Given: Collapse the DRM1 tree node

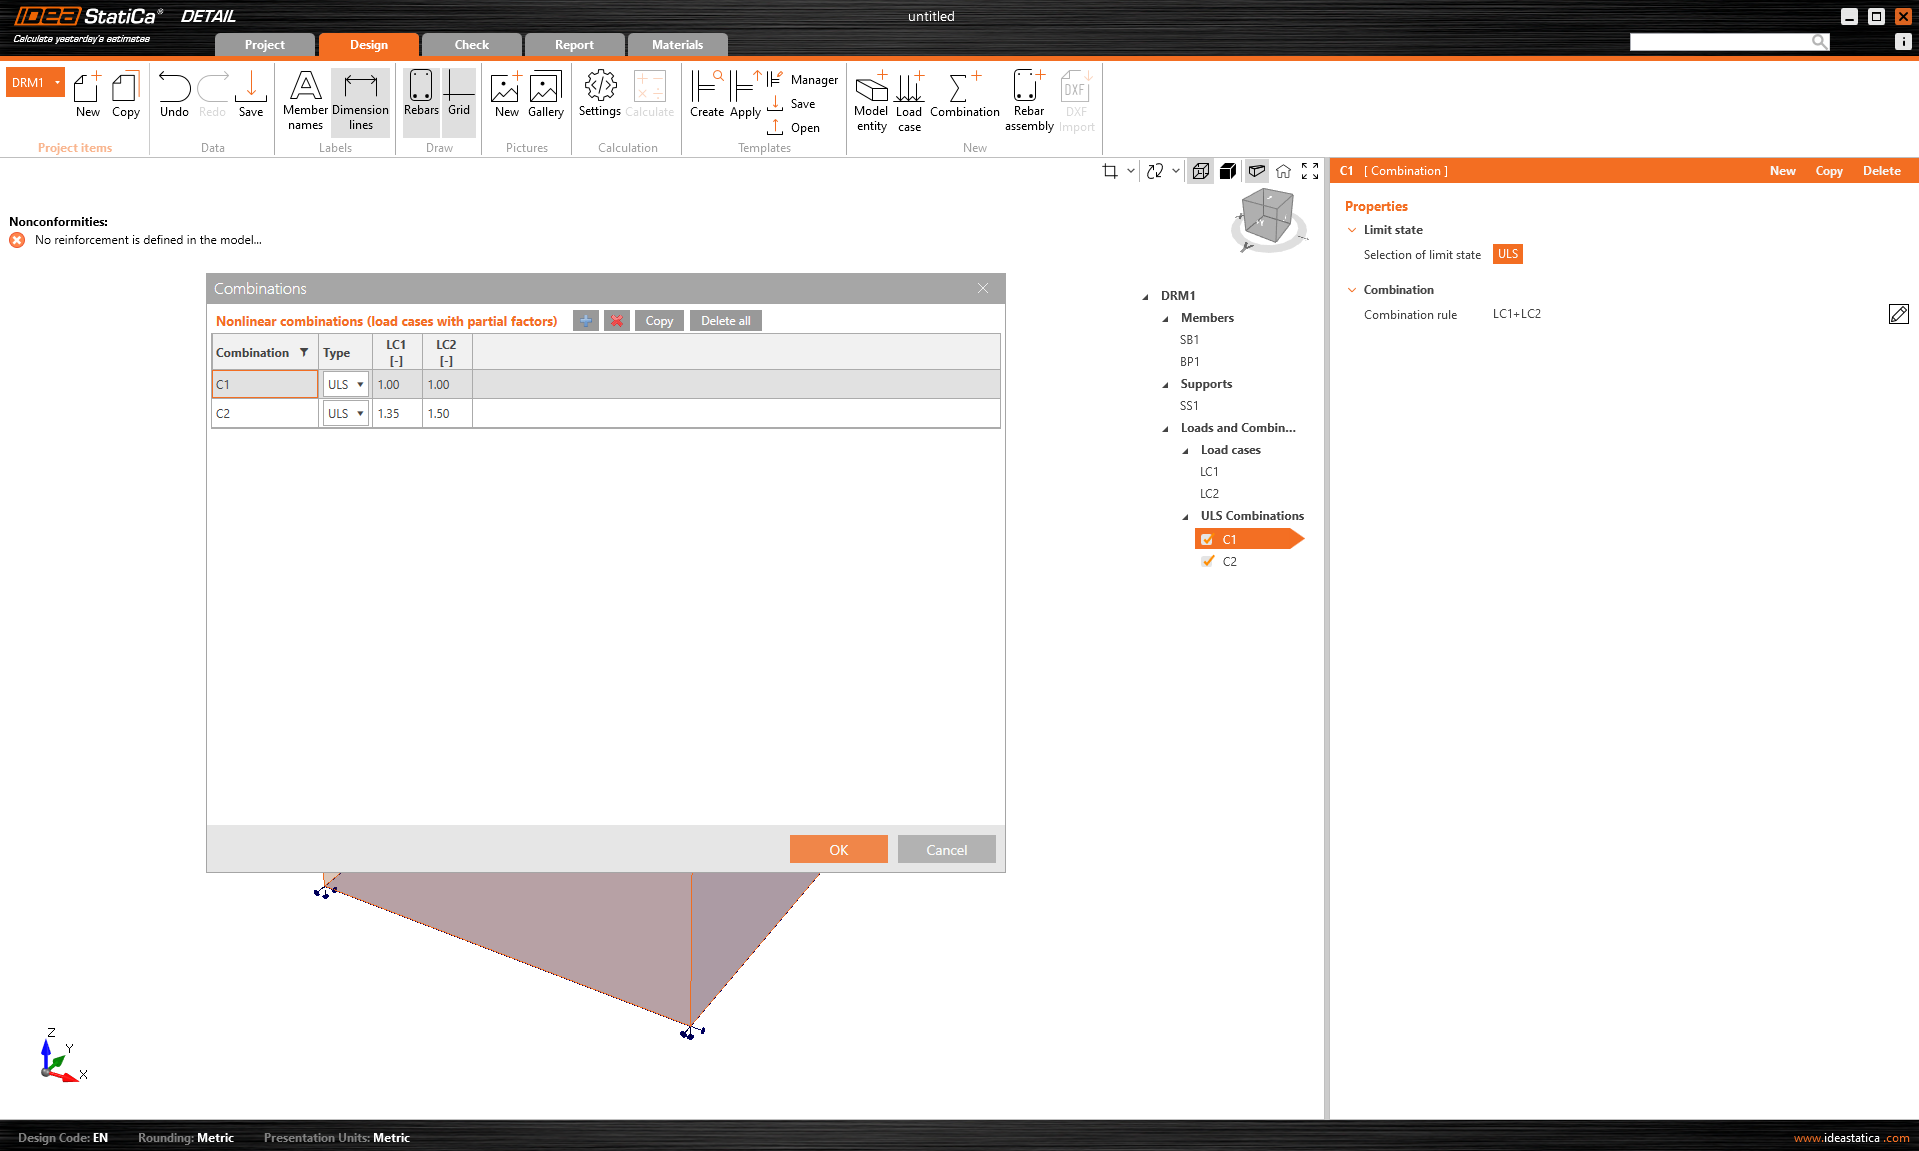Looking at the screenshot, I should (x=1146, y=297).
